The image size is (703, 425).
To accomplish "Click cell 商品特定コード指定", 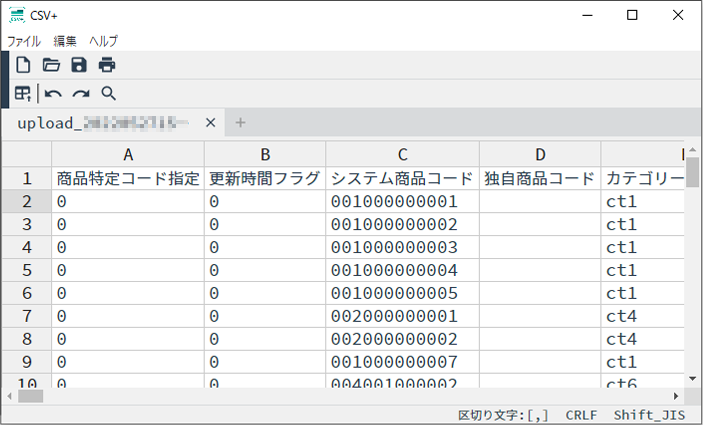I will pyautogui.click(x=128, y=178).
